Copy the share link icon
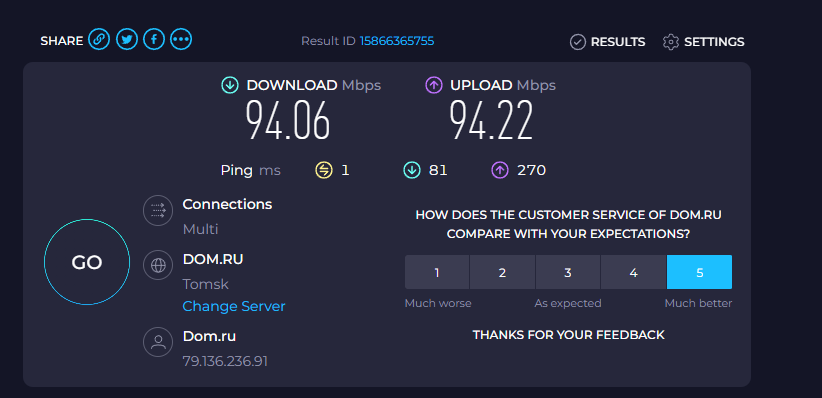 [99, 39]
